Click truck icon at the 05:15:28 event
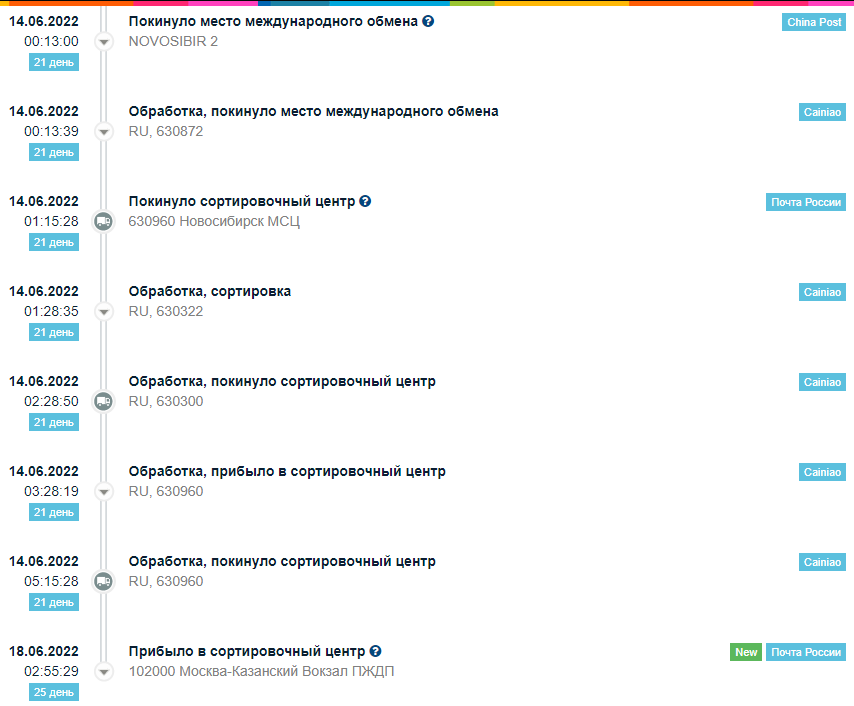The image size is (854, 706). [103, 582]
